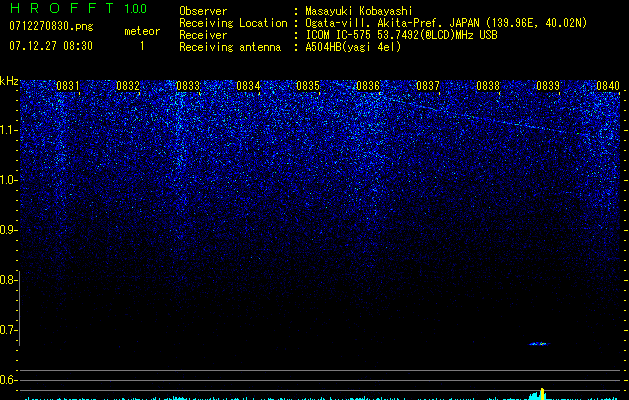Screen dimensions: 629x400
Task: Click the 0833 time marker
Action: pyautogui.click(x=188, y=86)
